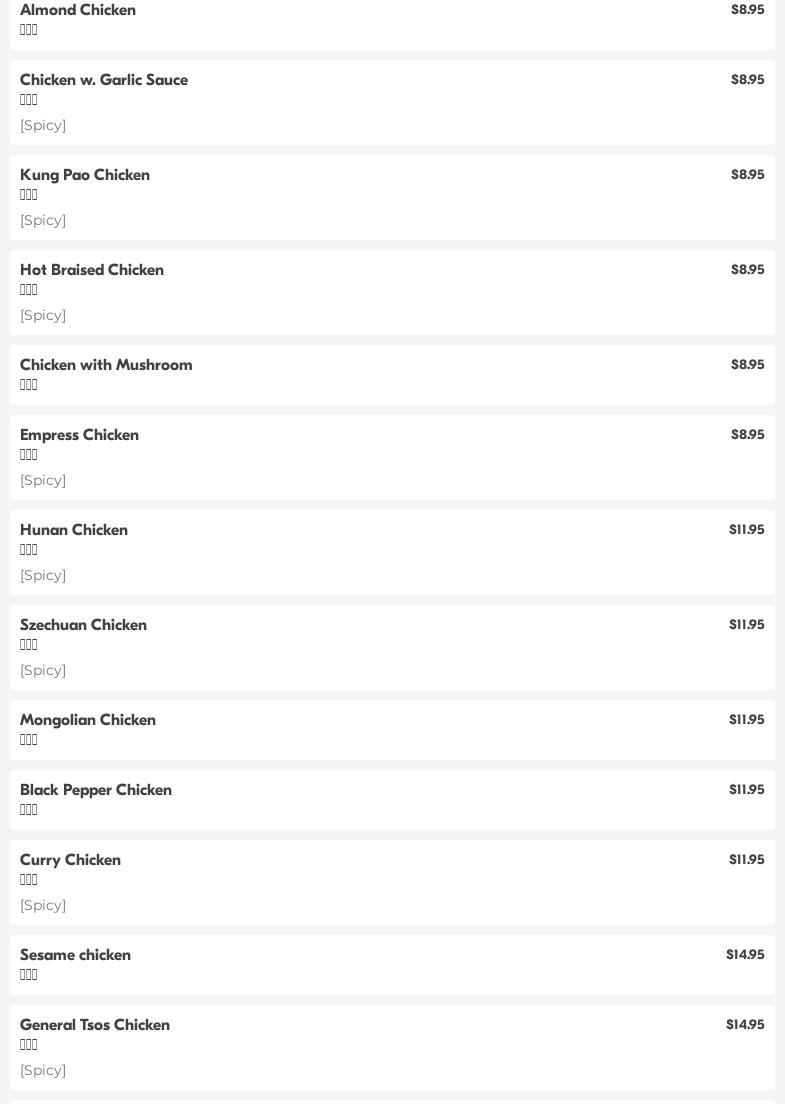This screenshot has width=785, height=1104.
Task: Open General Tsos Chicken item
Action: [x=95, y=1025]
